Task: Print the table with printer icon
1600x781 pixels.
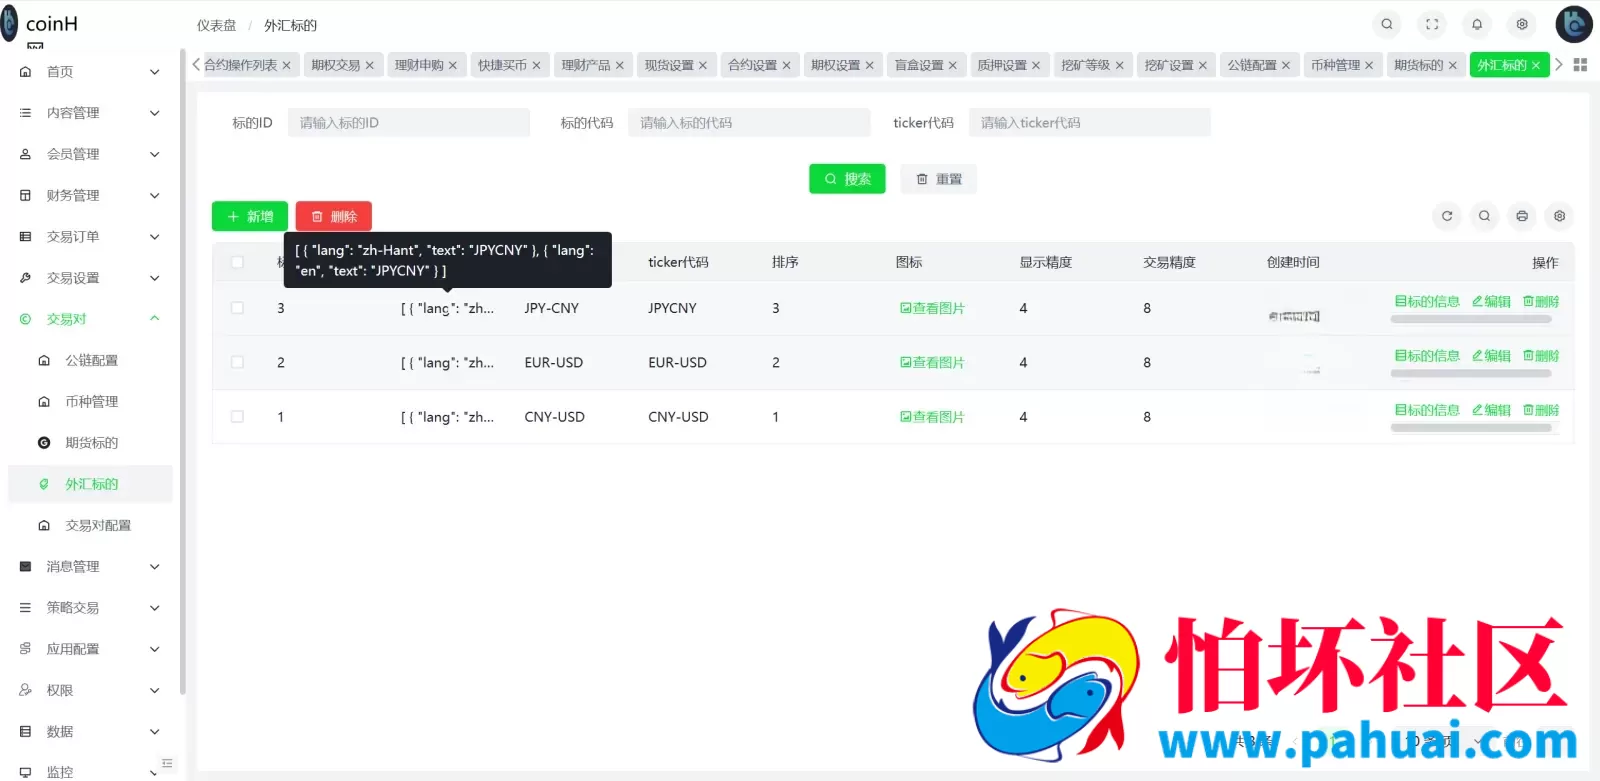Action: tap(1522, 216)
